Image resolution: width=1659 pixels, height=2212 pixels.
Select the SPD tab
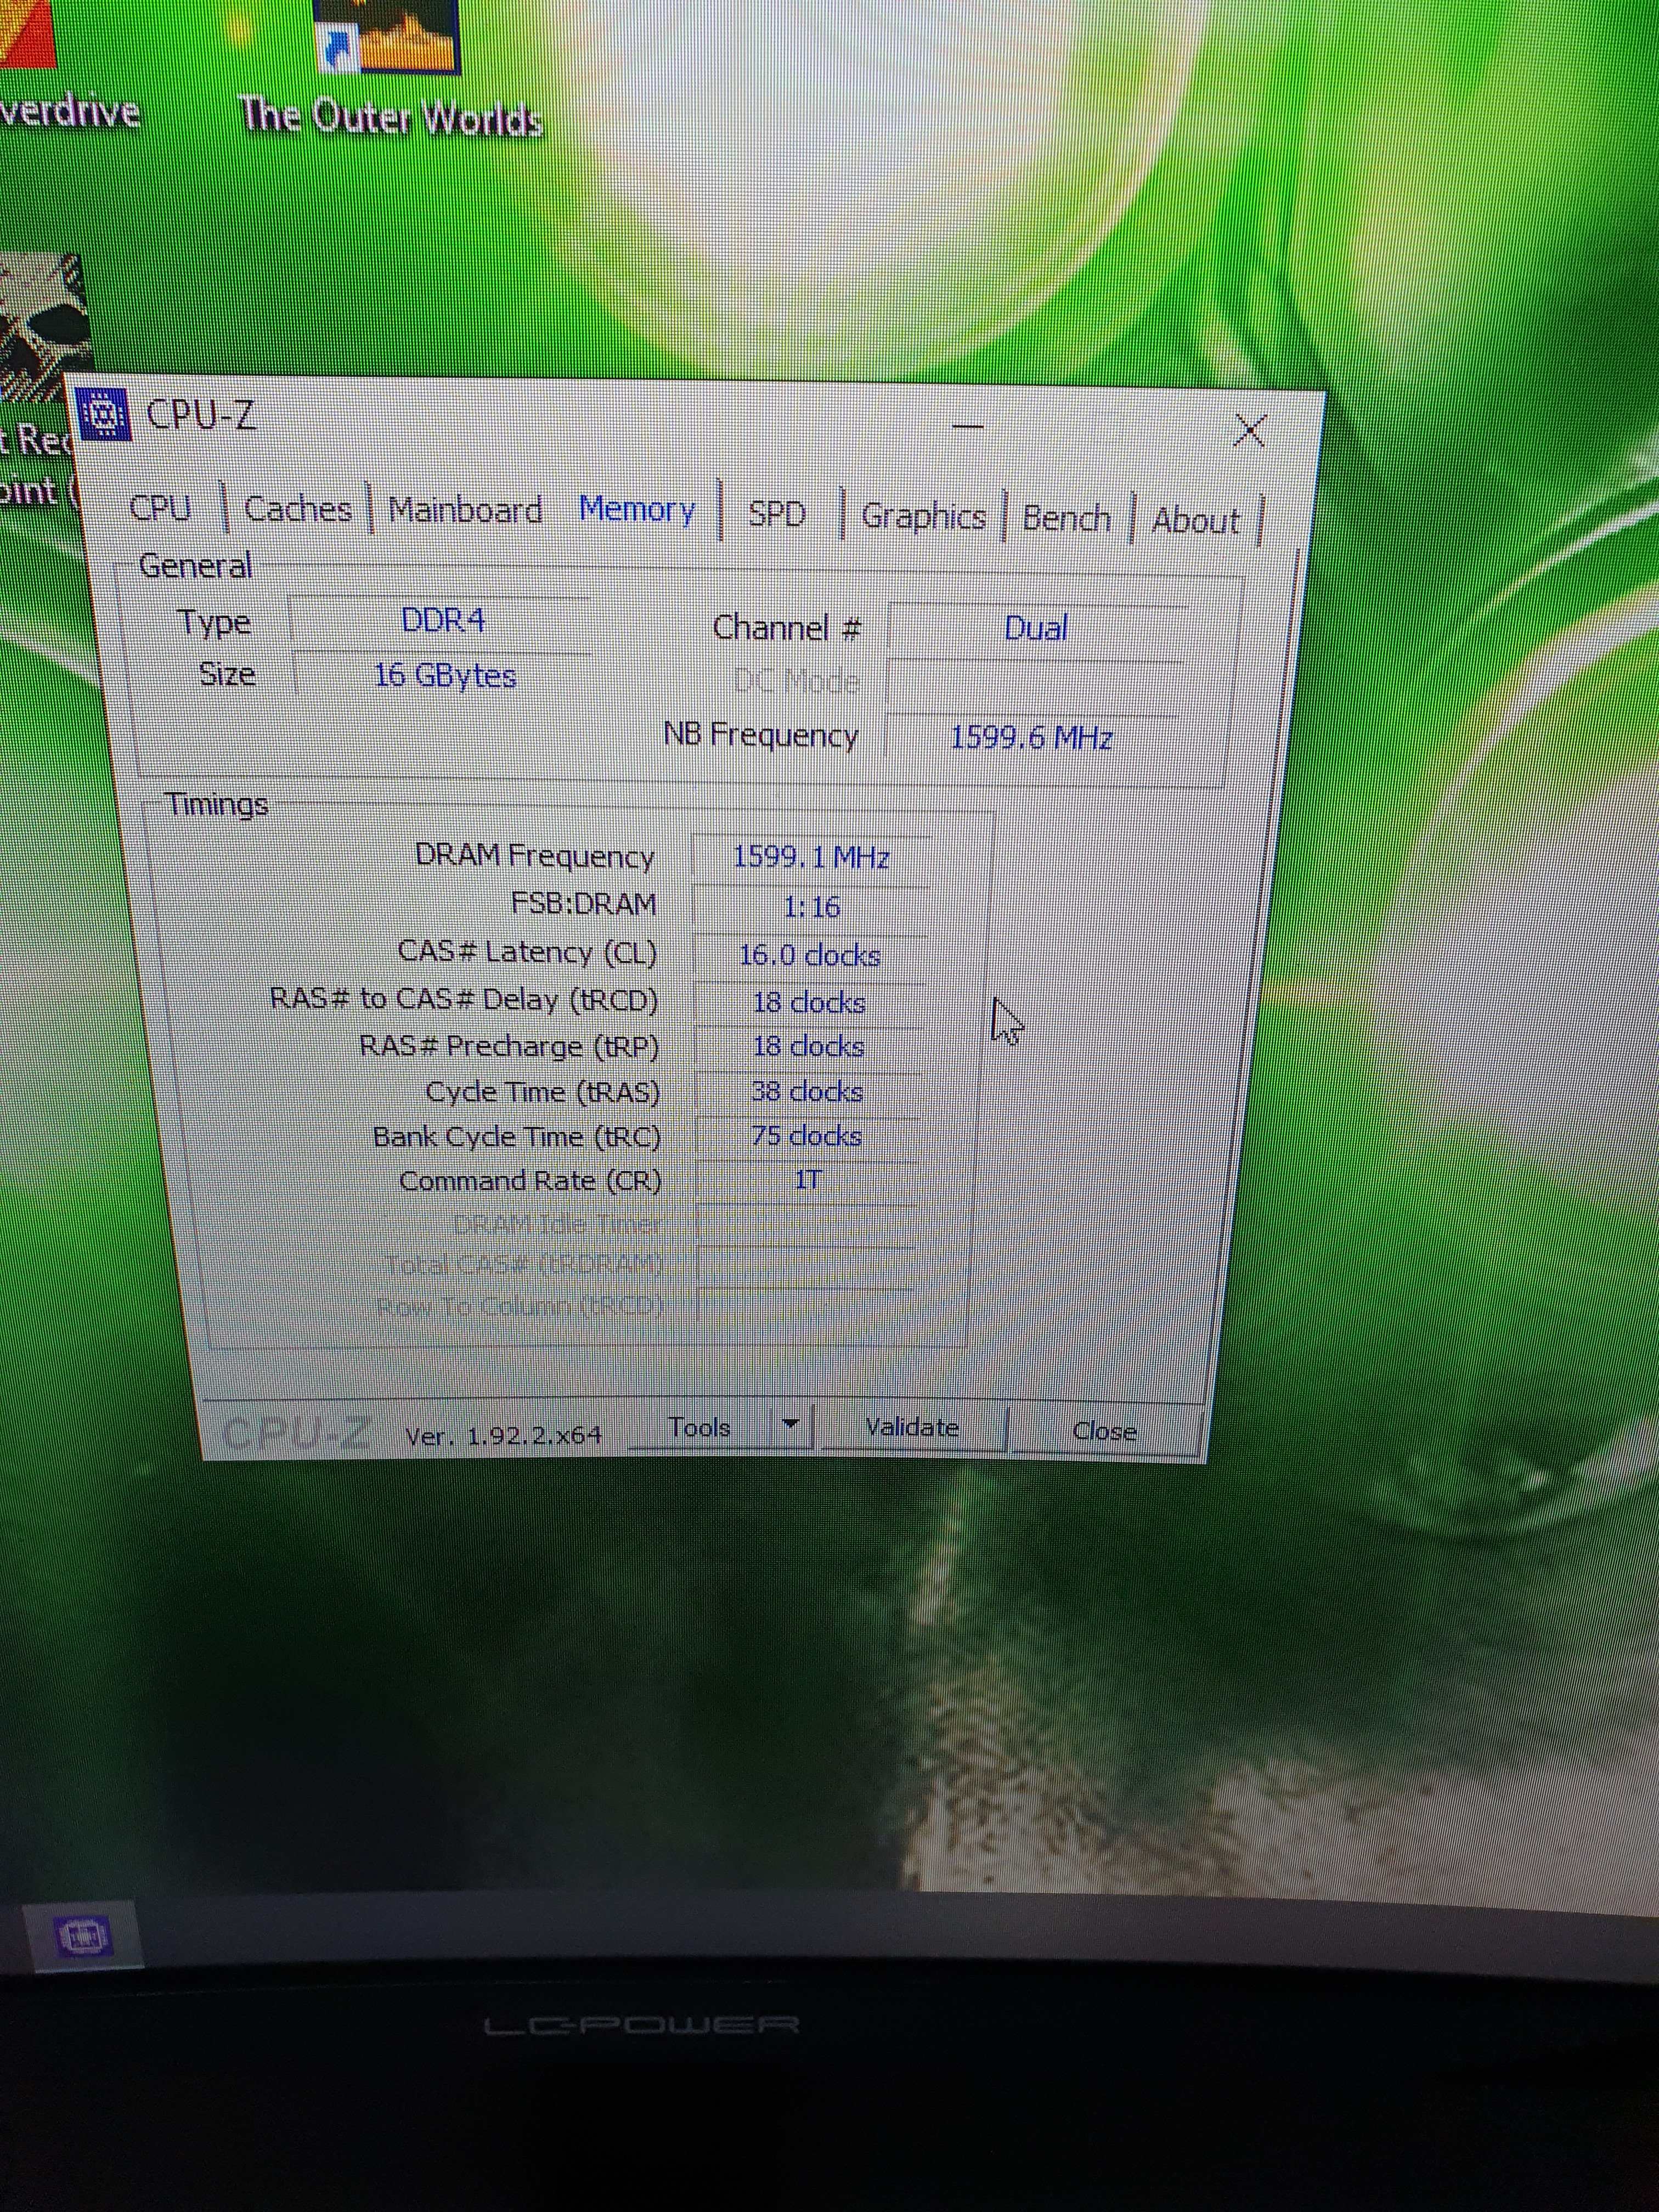pos(777,514)
